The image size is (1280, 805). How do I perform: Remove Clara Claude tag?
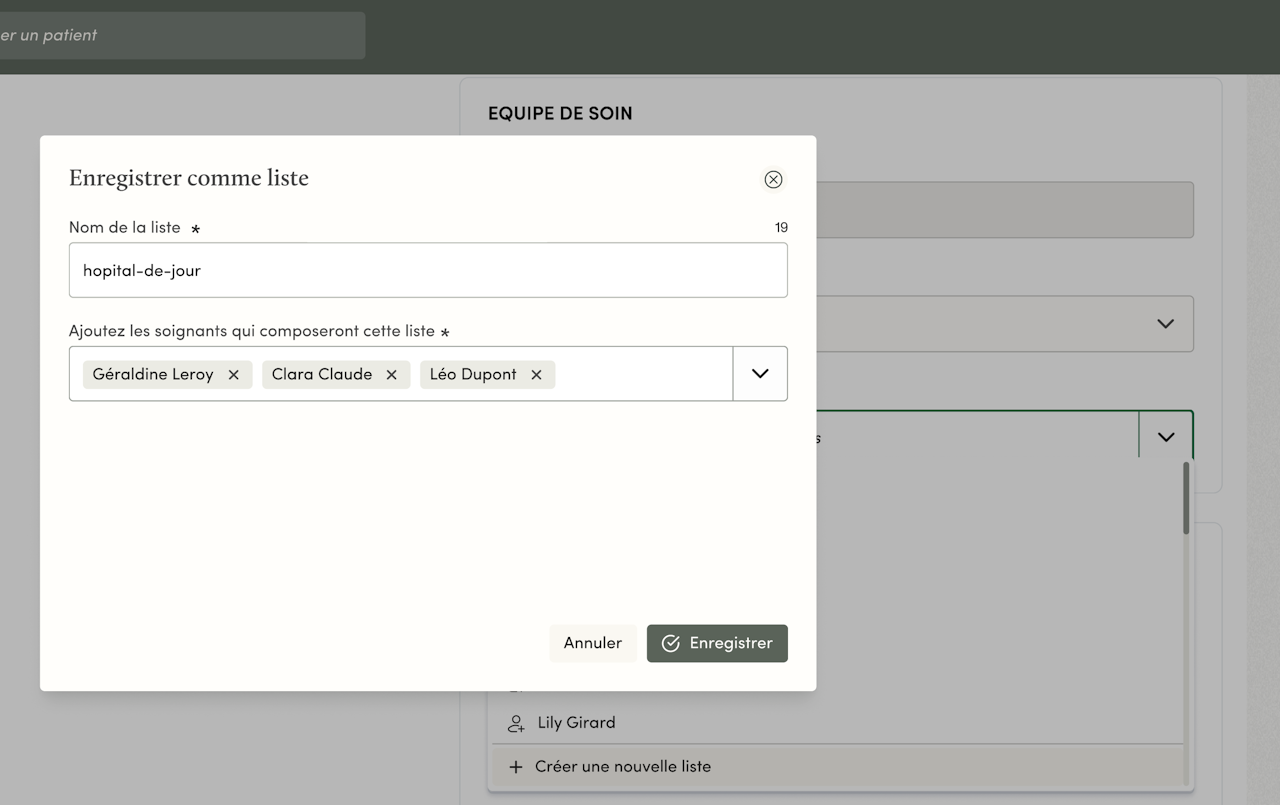pos(391,374)
